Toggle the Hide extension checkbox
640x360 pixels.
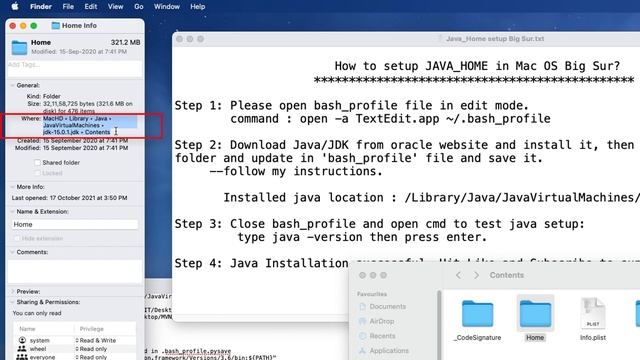(17, 238)
